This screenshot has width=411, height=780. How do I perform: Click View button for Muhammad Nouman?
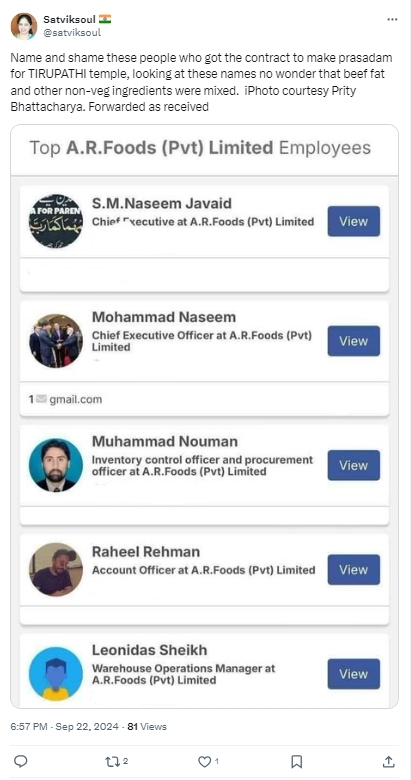click(353, 465)
